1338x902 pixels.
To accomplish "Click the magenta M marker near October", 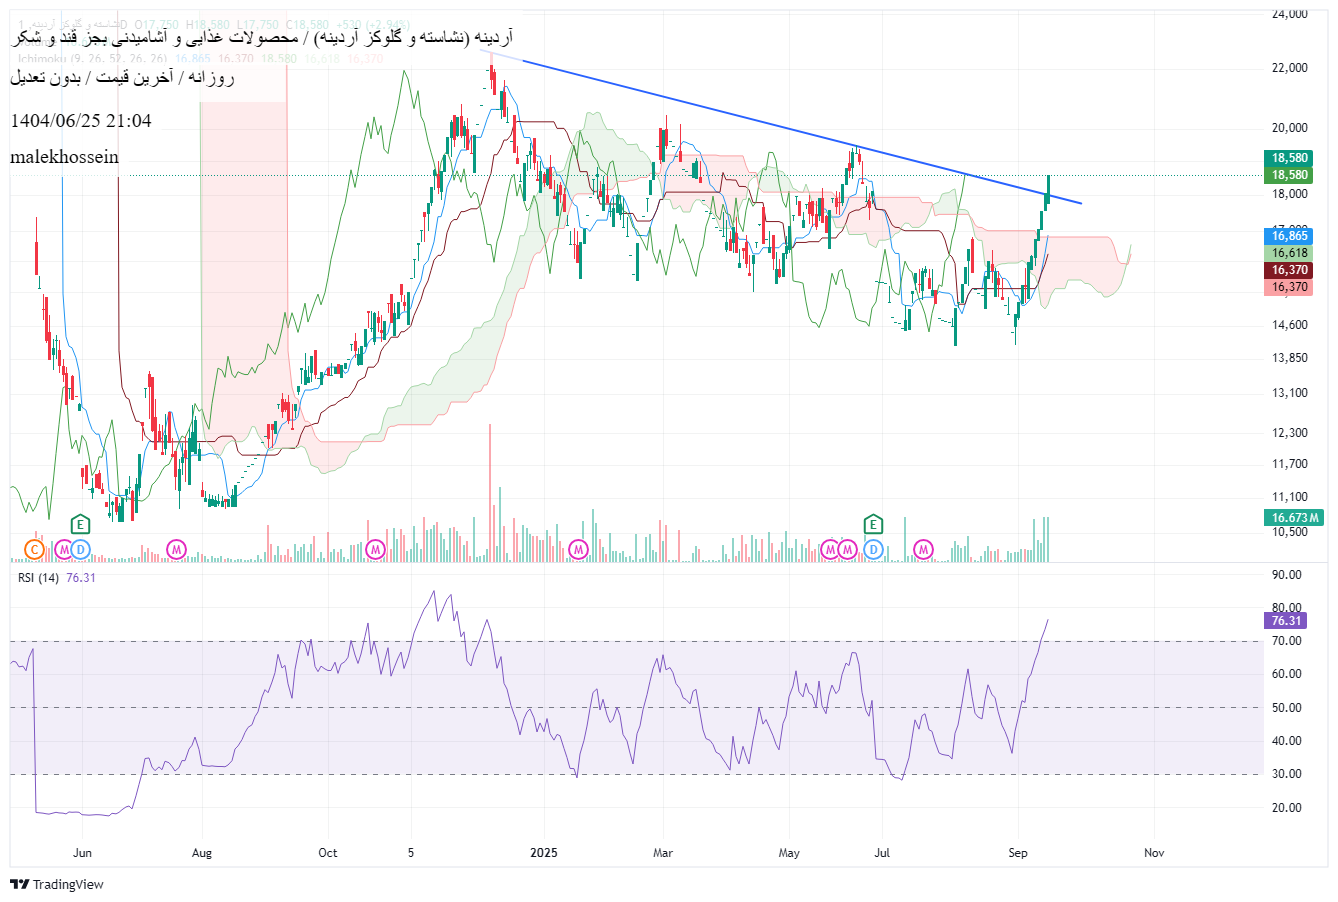I will coord(375,549).
